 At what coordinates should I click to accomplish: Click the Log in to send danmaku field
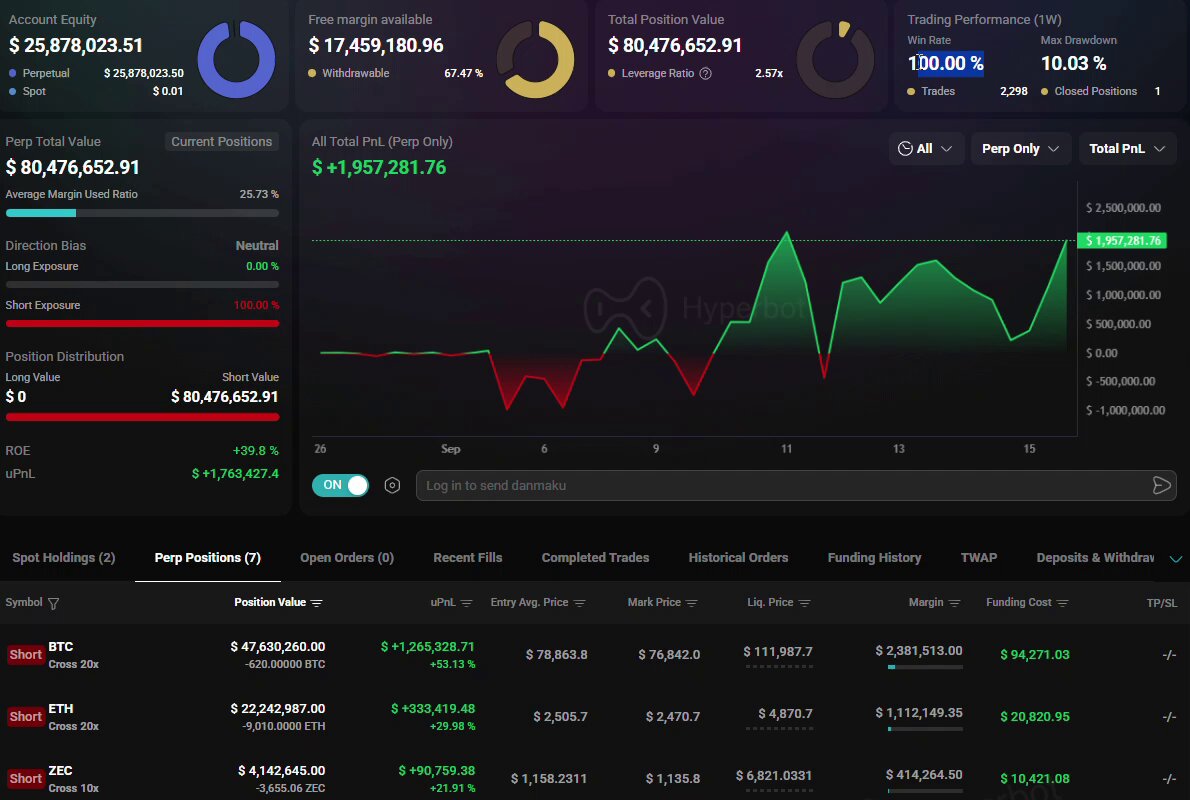[782, 486]
